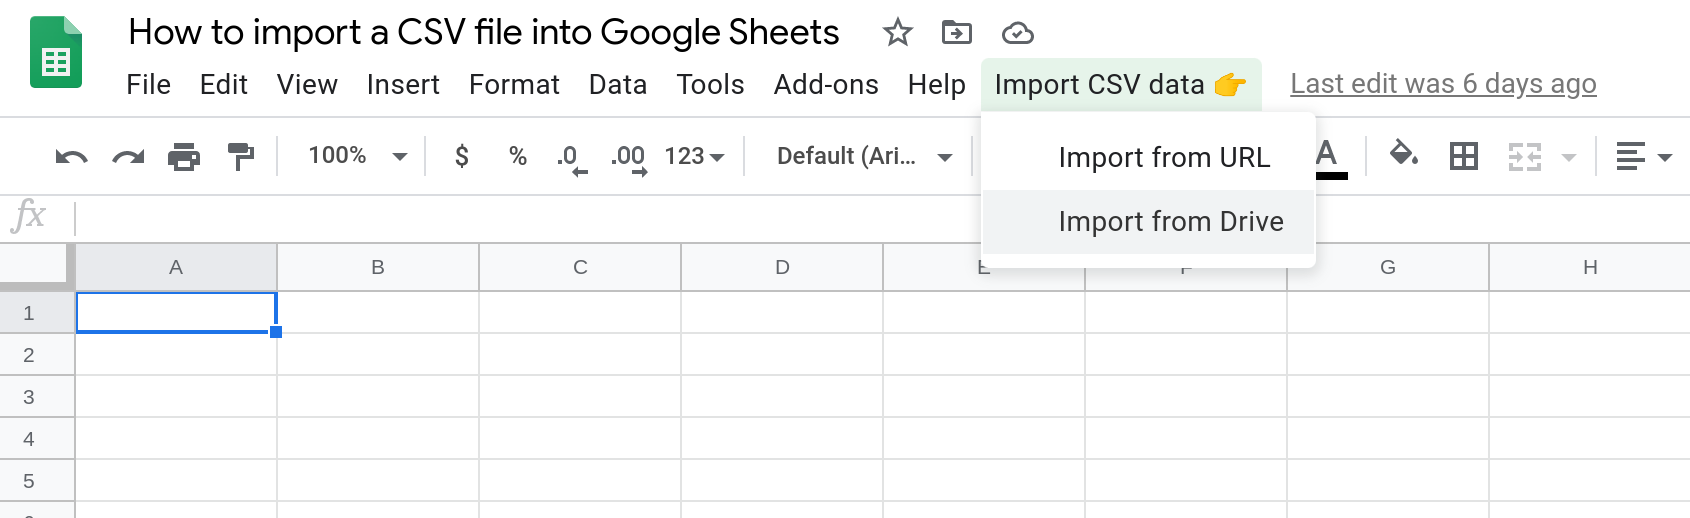Open Last edit was 6 days ago link

(1443, 84)
